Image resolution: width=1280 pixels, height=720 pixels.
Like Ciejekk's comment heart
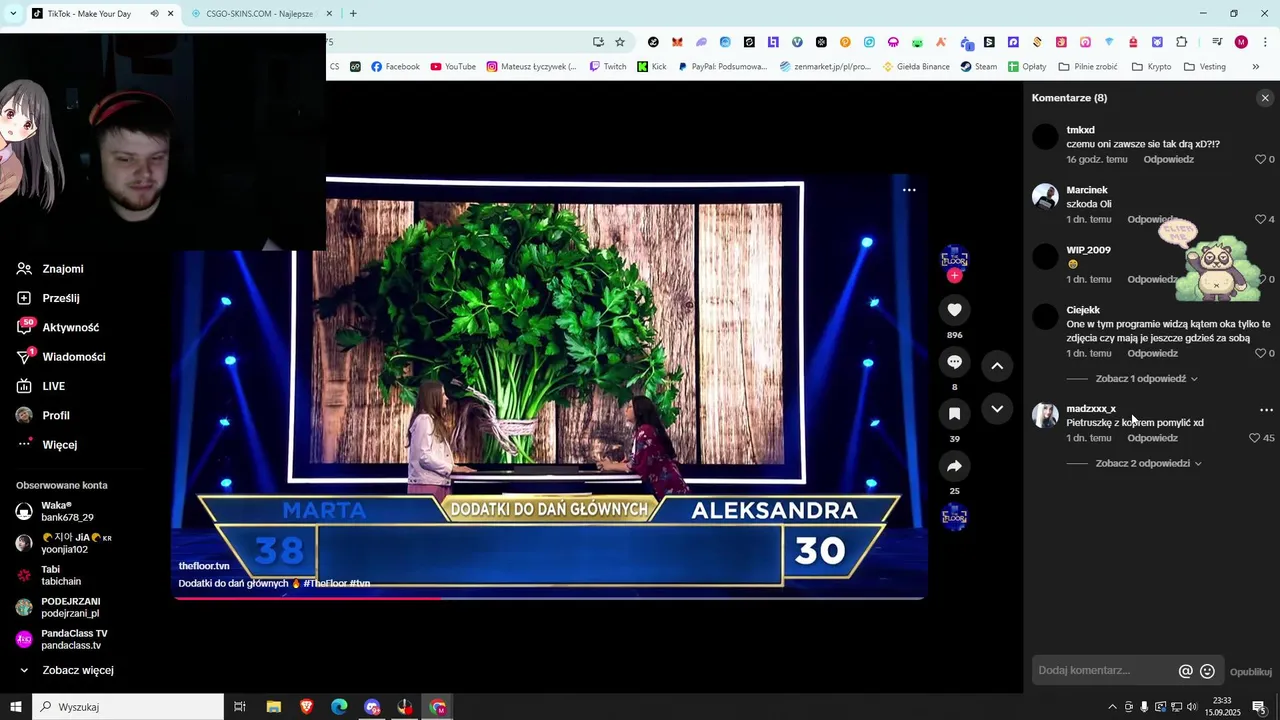pyautogui.click(x=1260, y=353)
